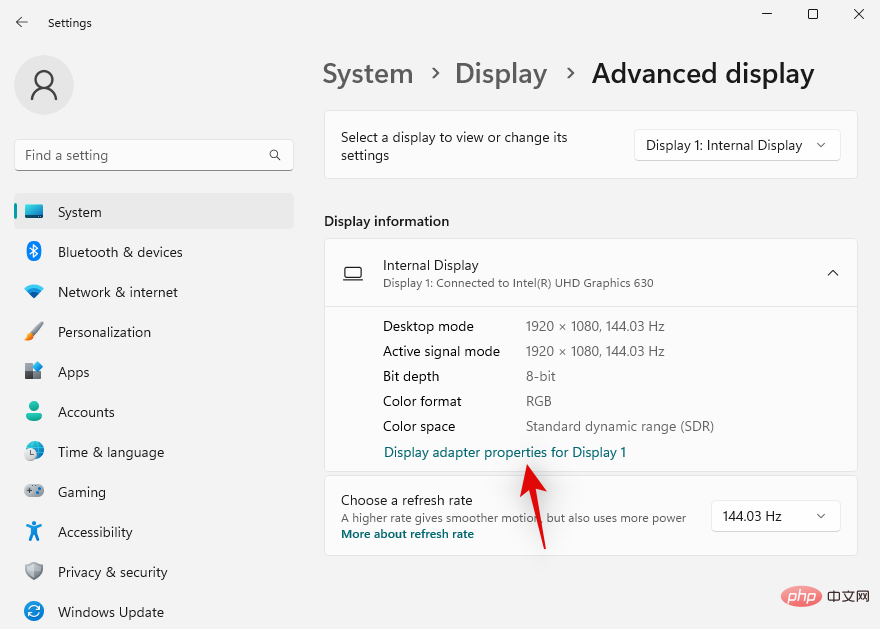Click More about refresh rate
The image size is (880, 629).
click(x=407, y=534)
